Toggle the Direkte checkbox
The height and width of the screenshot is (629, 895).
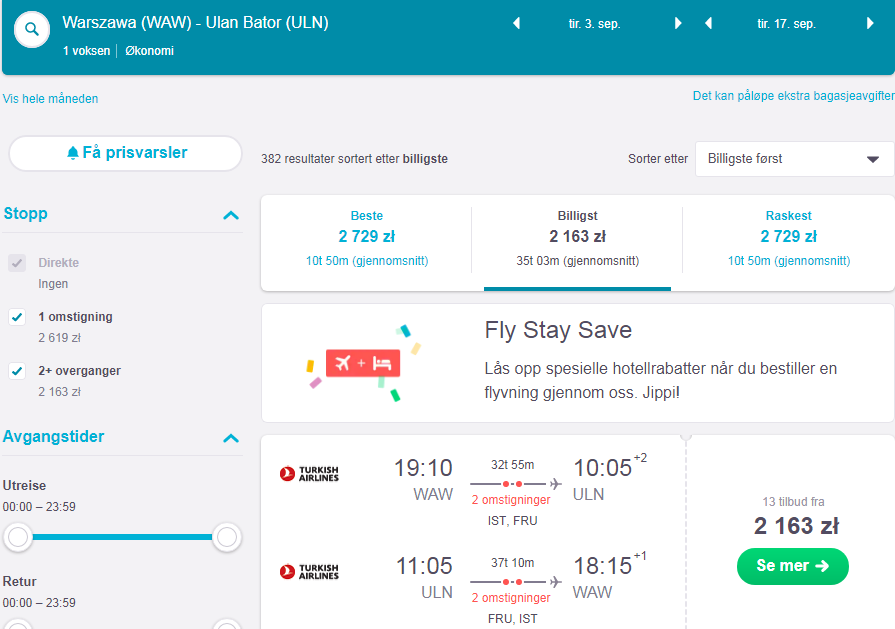[17, 263]
